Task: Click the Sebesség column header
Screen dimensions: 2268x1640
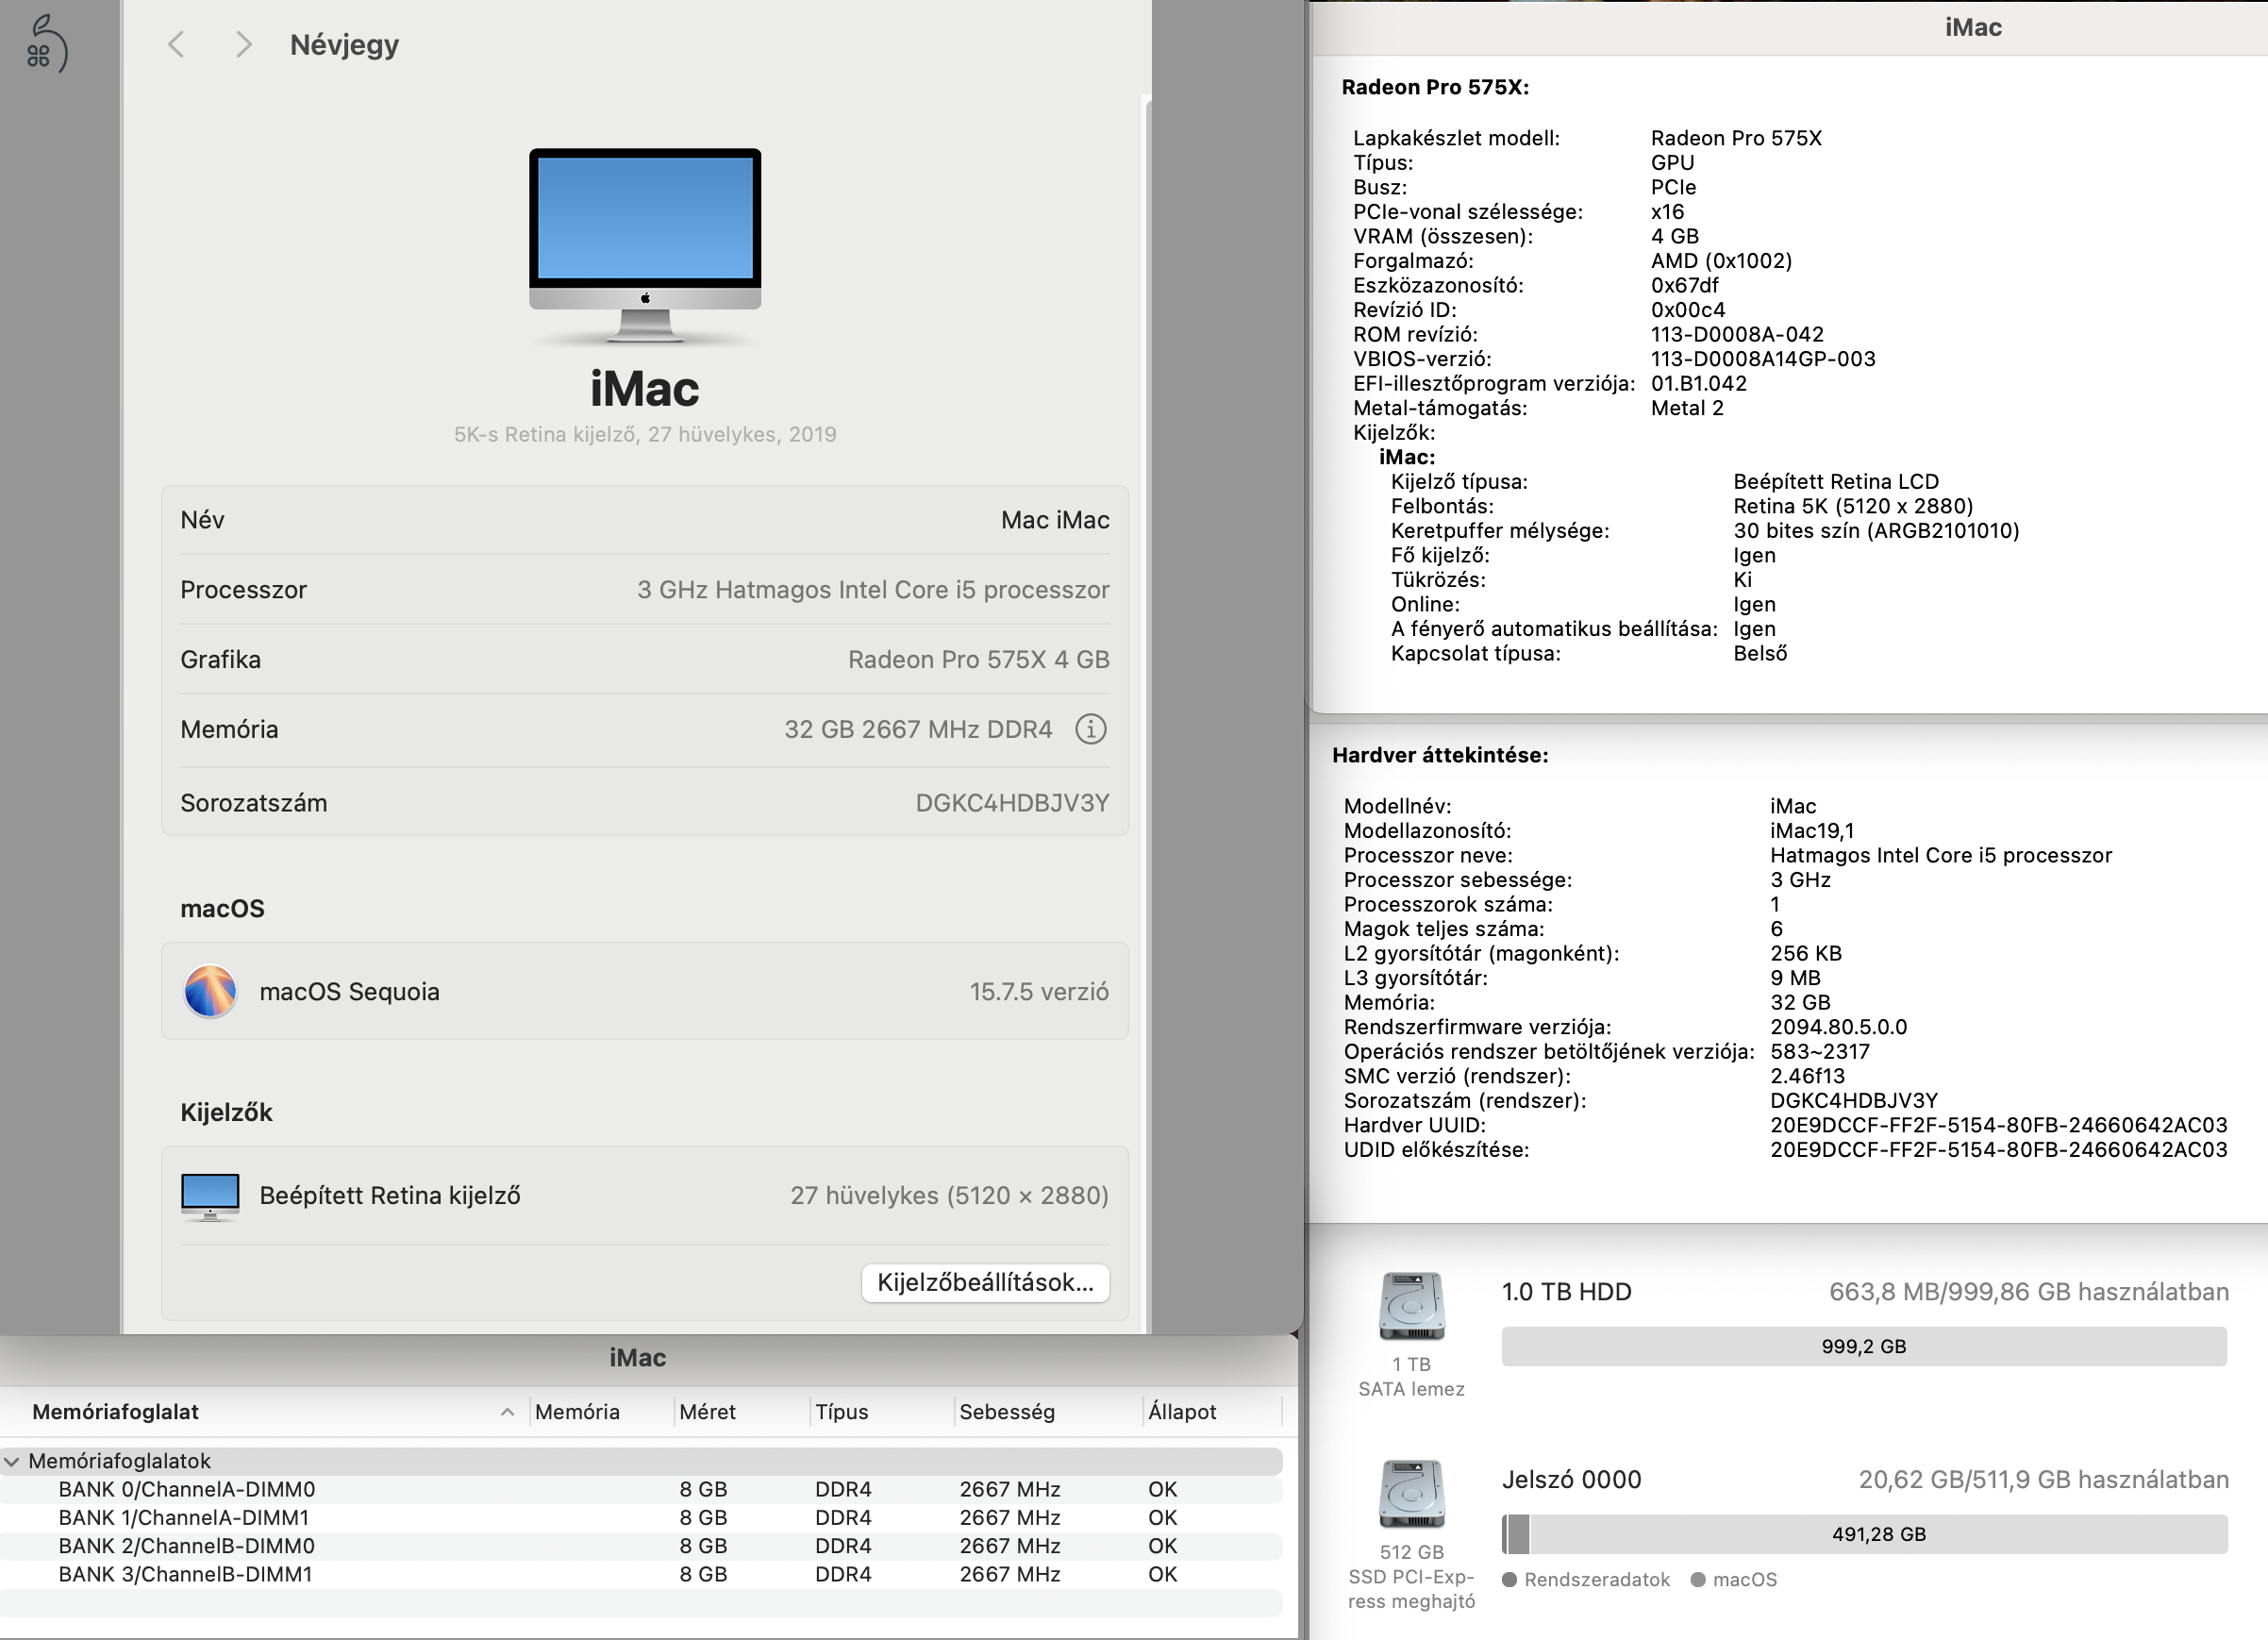Action: coord(1008,1411)
